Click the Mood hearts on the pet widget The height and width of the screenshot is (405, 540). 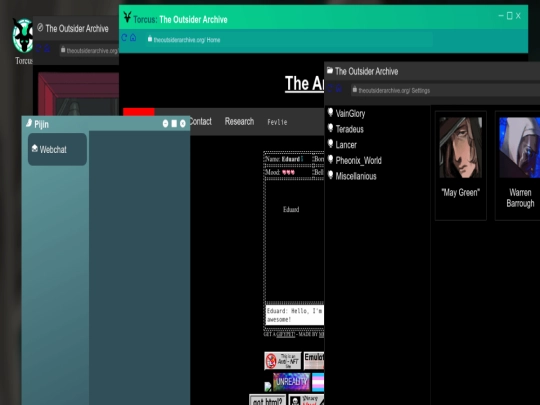click(288, 172)
